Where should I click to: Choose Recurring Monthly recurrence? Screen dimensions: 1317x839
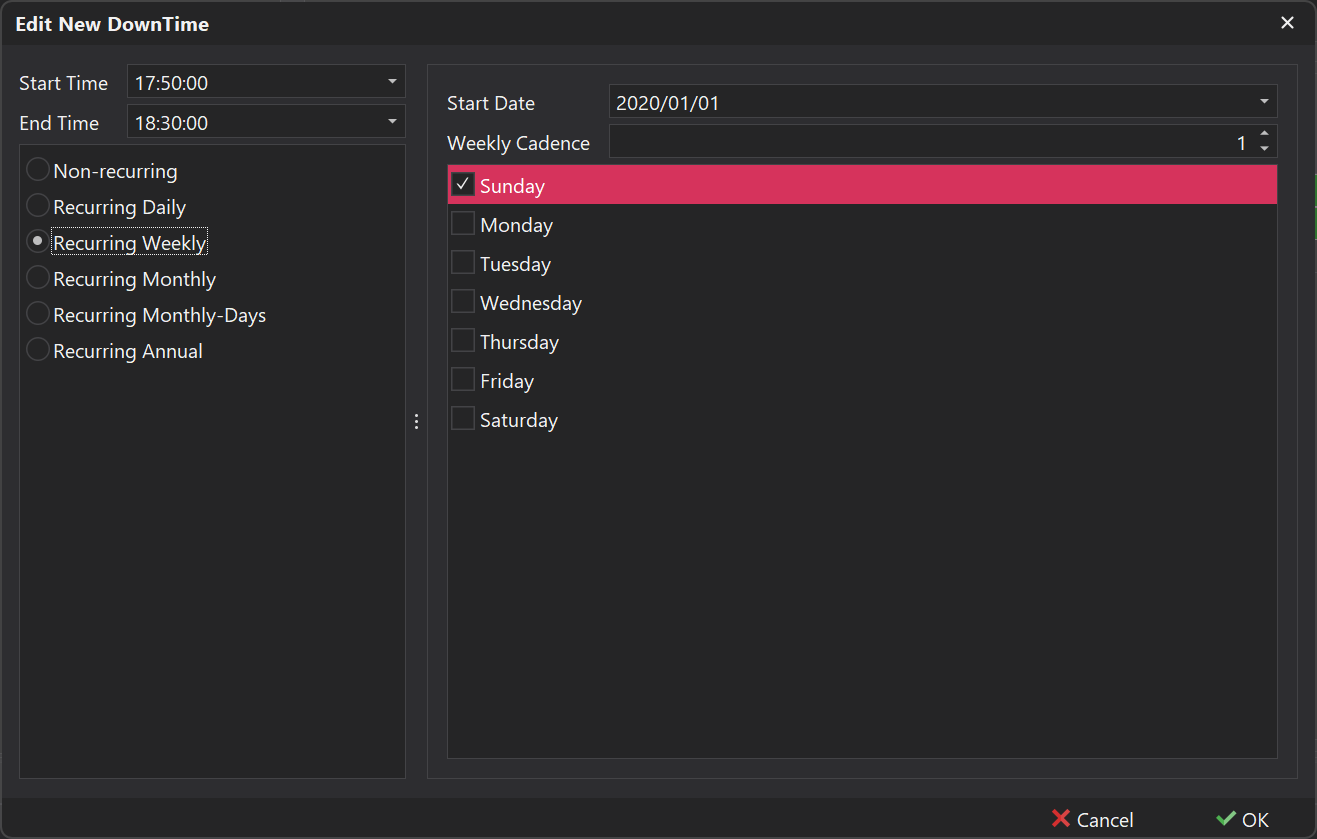(37, 278)
